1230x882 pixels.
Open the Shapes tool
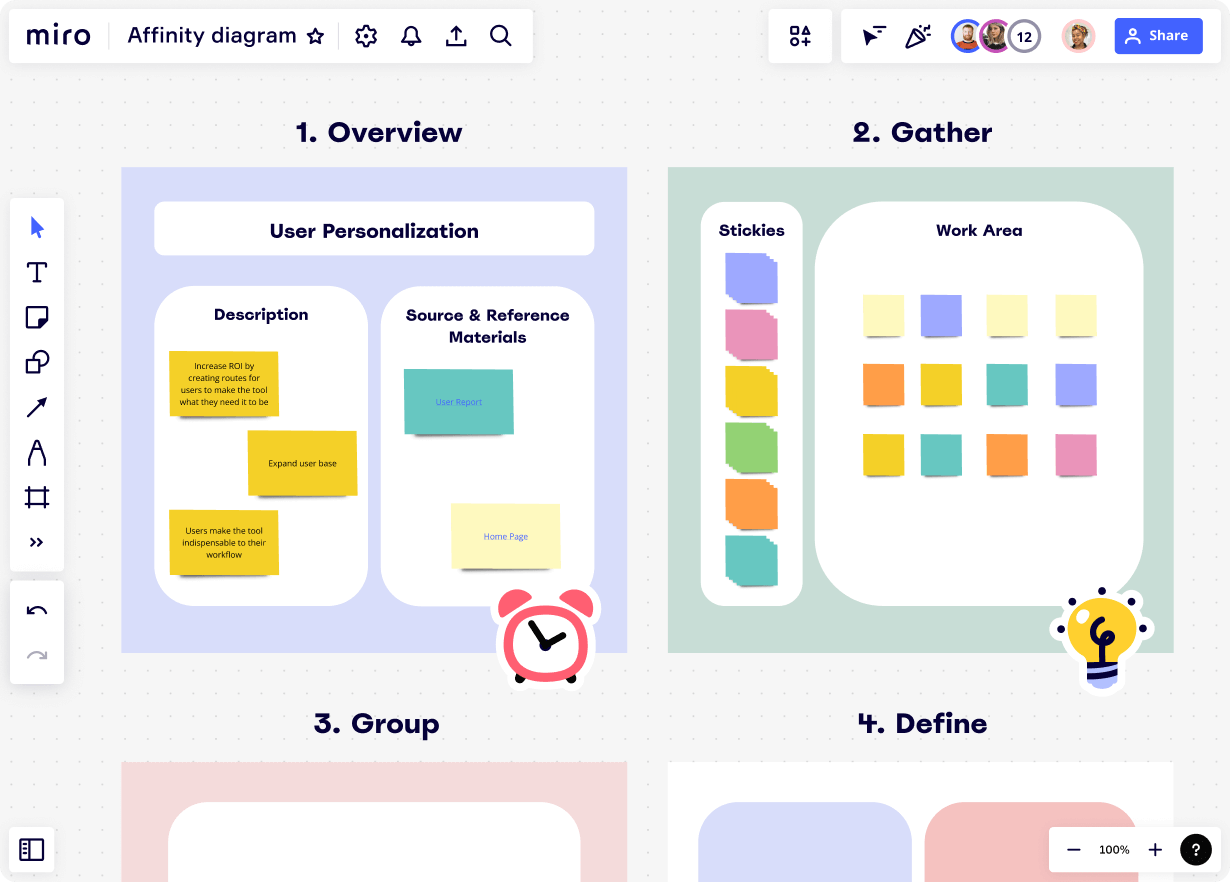(x=36, y=362)
